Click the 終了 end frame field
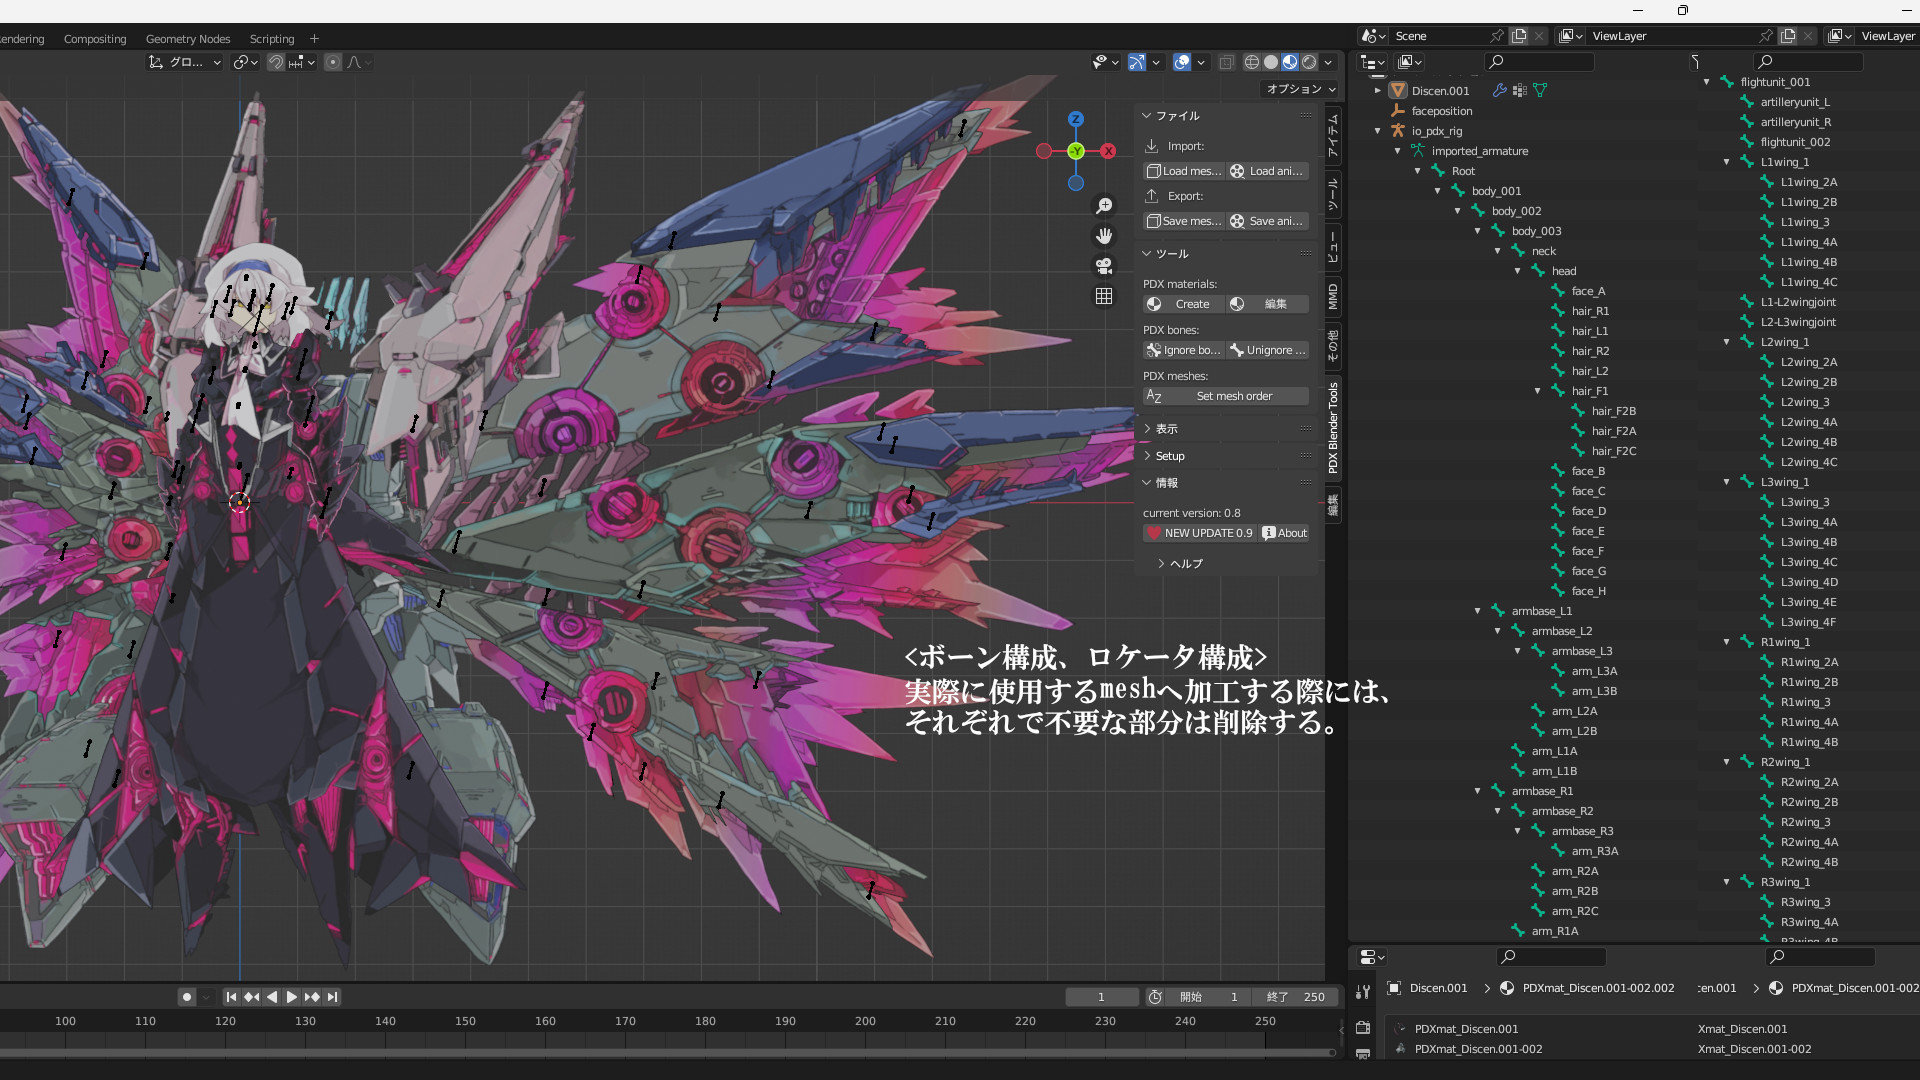The image size is (1920, 1080). pos(1296,997)
